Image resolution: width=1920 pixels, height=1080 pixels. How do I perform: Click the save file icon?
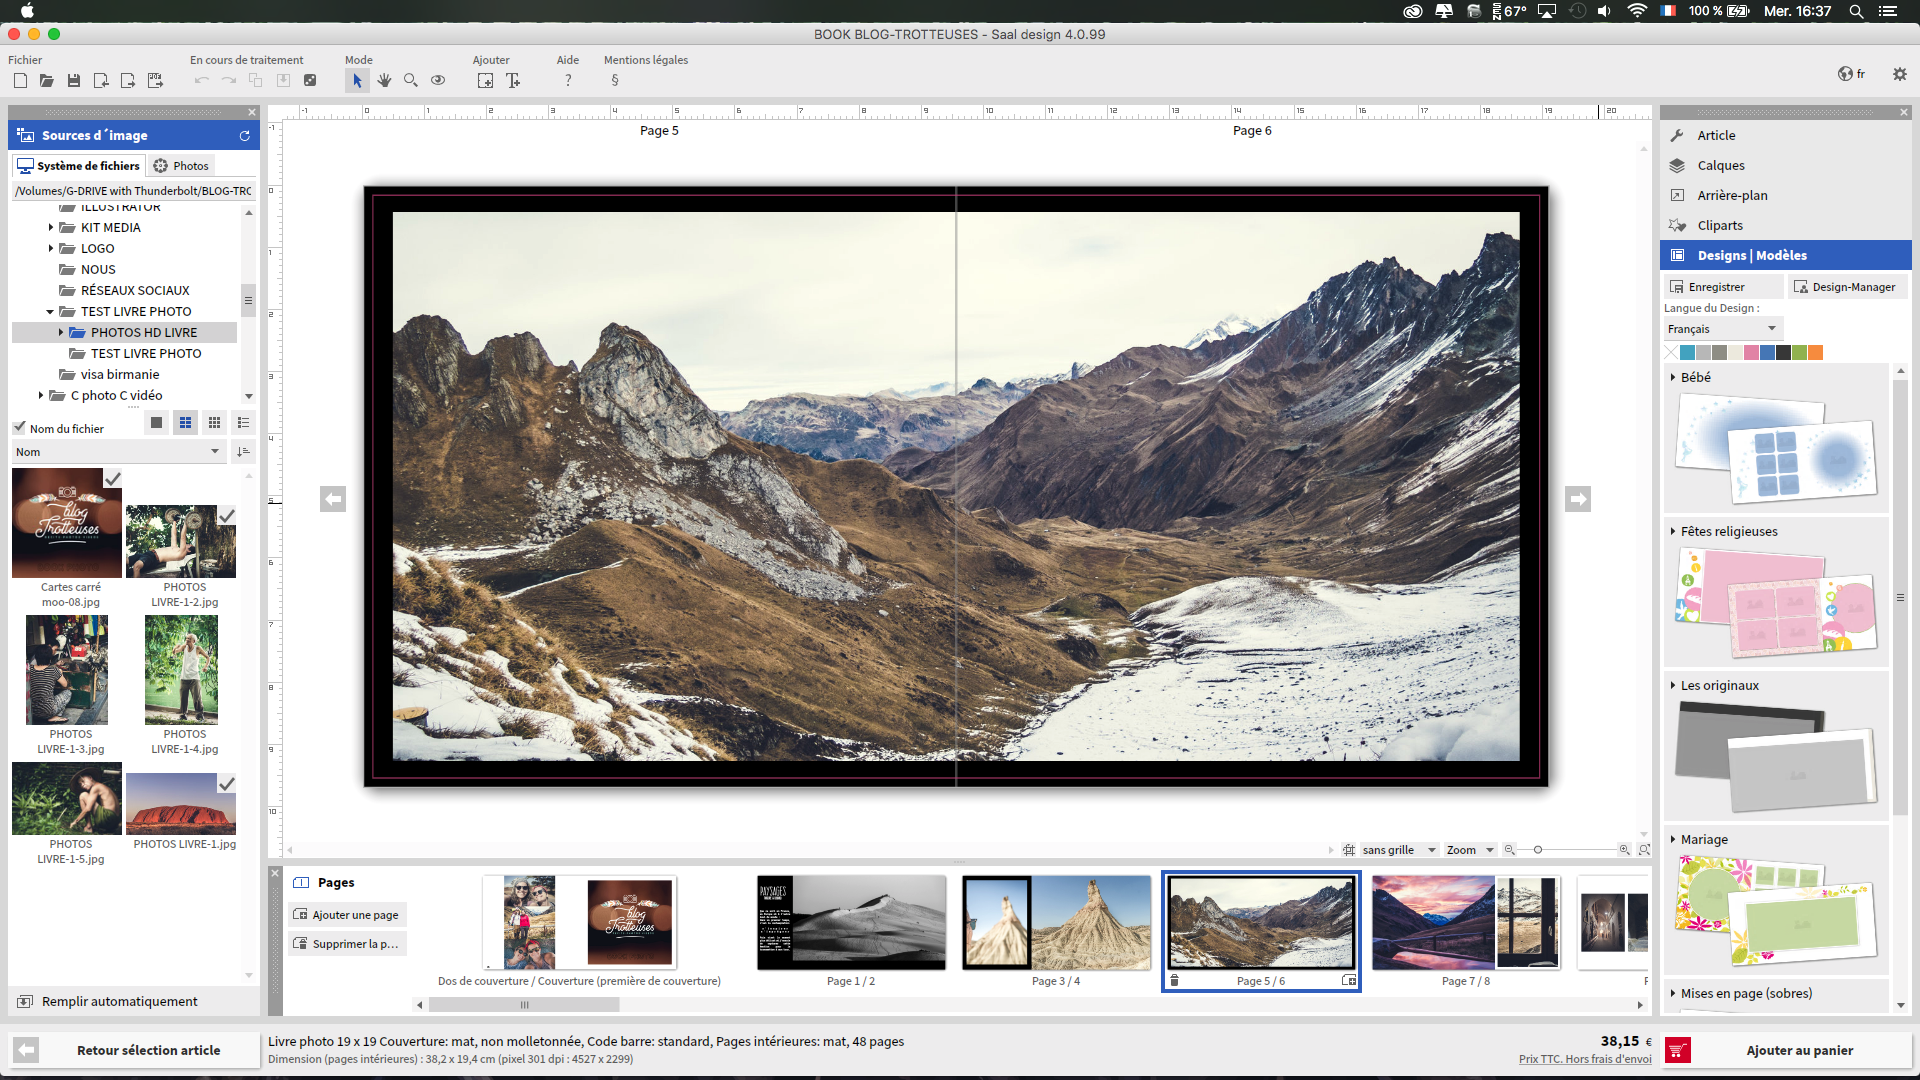(74, 81)
